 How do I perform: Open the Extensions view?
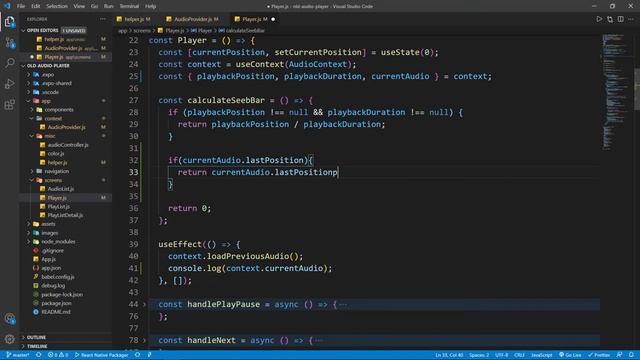(x=9, y=104)
